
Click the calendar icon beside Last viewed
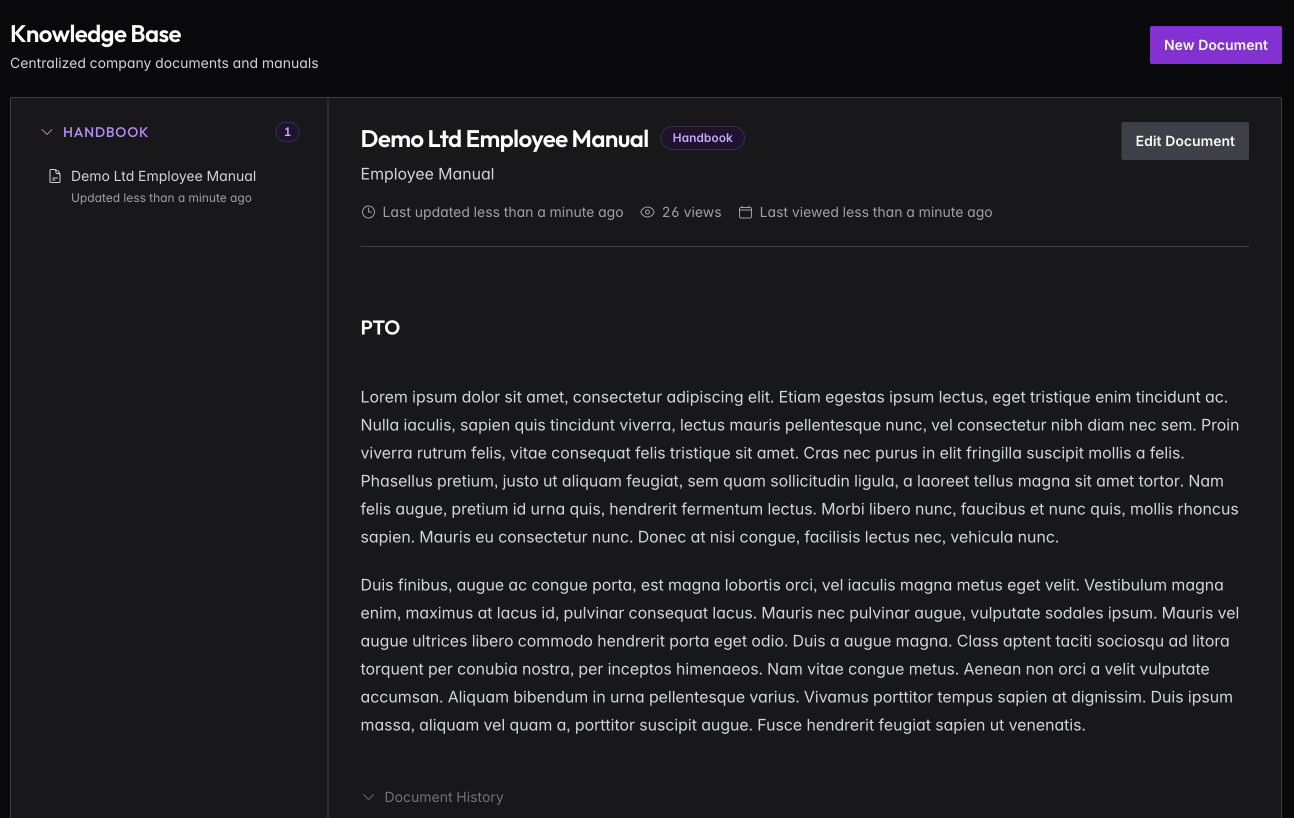tap(745, 212)
